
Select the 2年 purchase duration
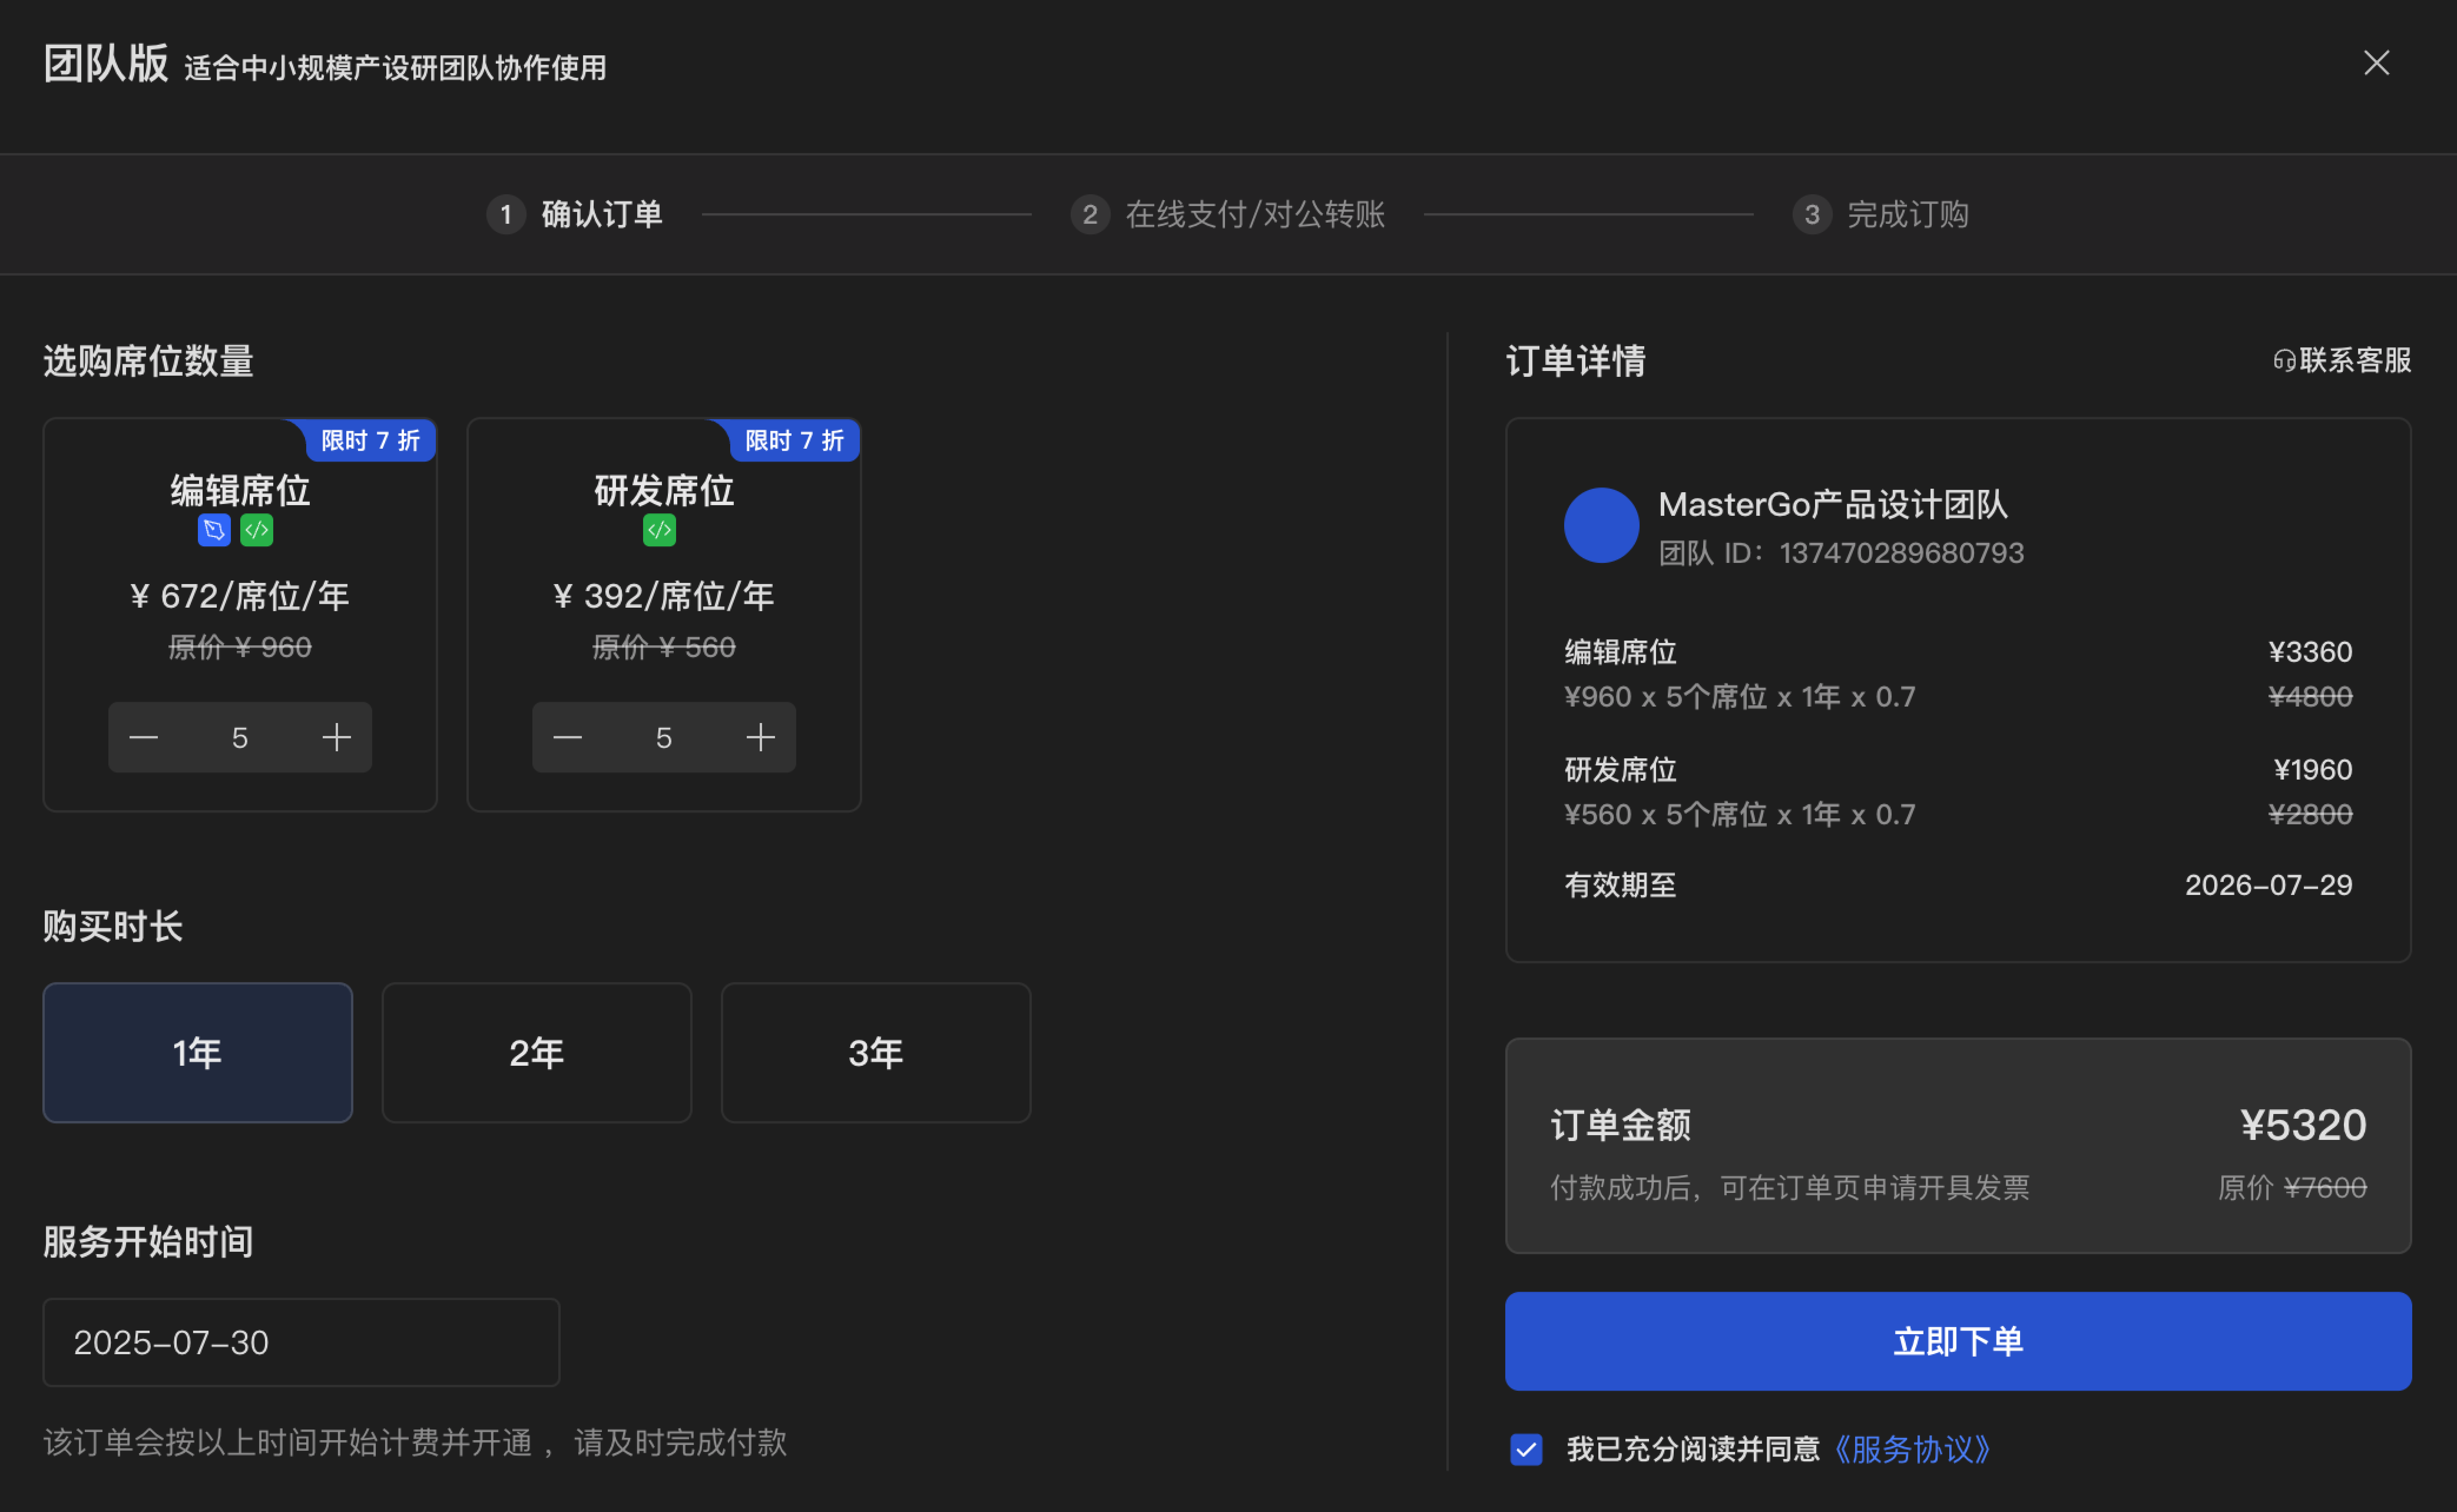(x=537, y=1053)
